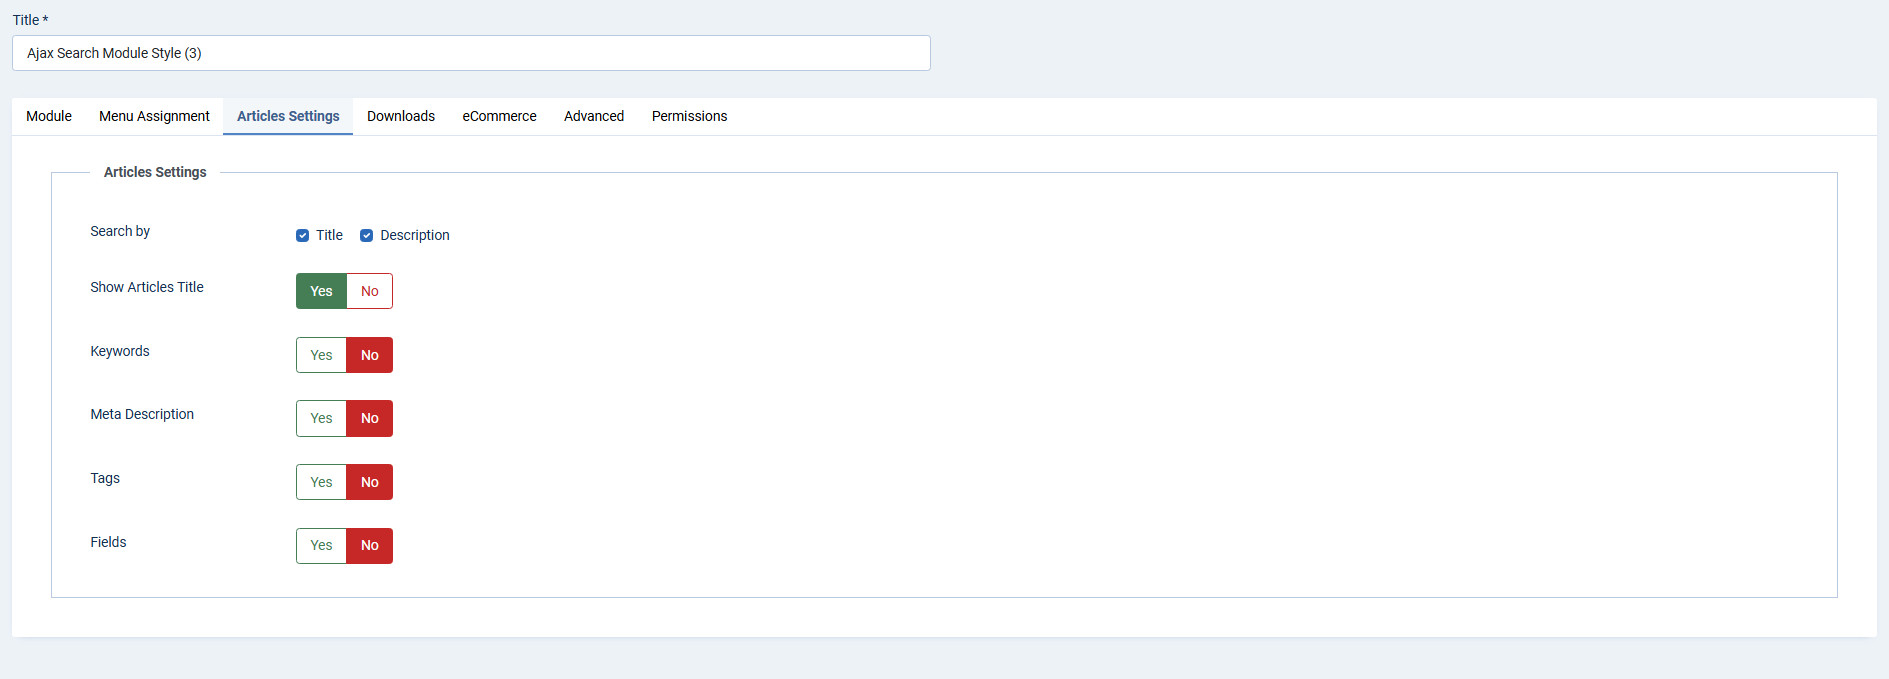
Task: Switch to the Module tab
Action: point(49,116)
